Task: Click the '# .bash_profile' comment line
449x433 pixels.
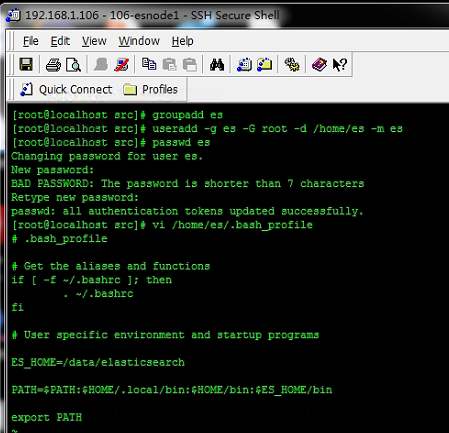Action: pos(59,239)
